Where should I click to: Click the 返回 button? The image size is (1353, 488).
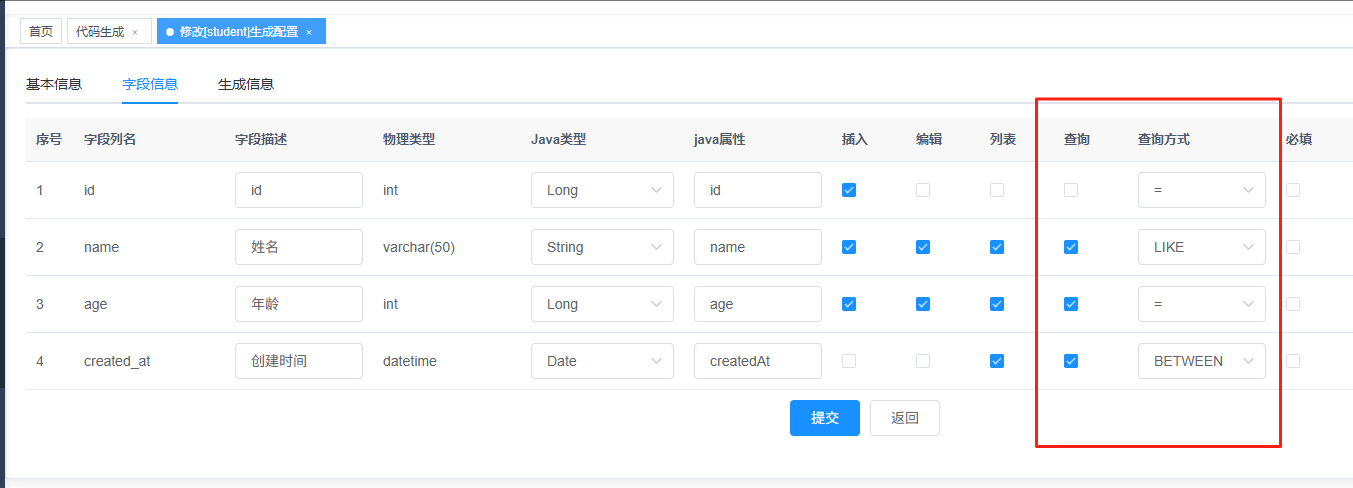click(904, 418)
